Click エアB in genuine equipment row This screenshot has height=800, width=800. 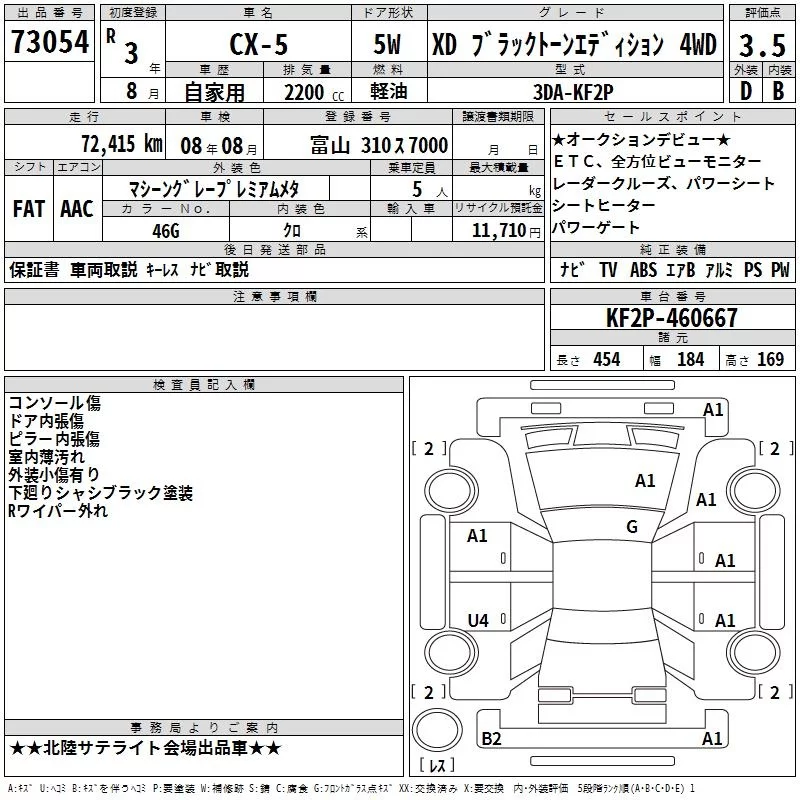click(x=681, y=270)
